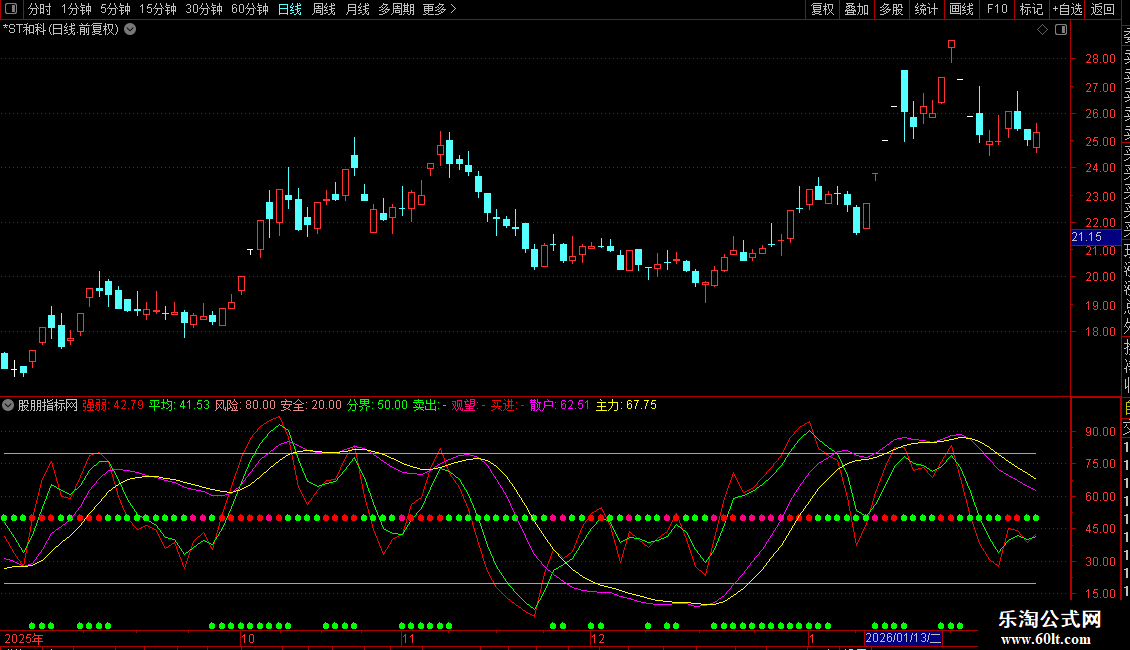
Task: Select the 60分钟 period tab
Action: tap(249, 9)
